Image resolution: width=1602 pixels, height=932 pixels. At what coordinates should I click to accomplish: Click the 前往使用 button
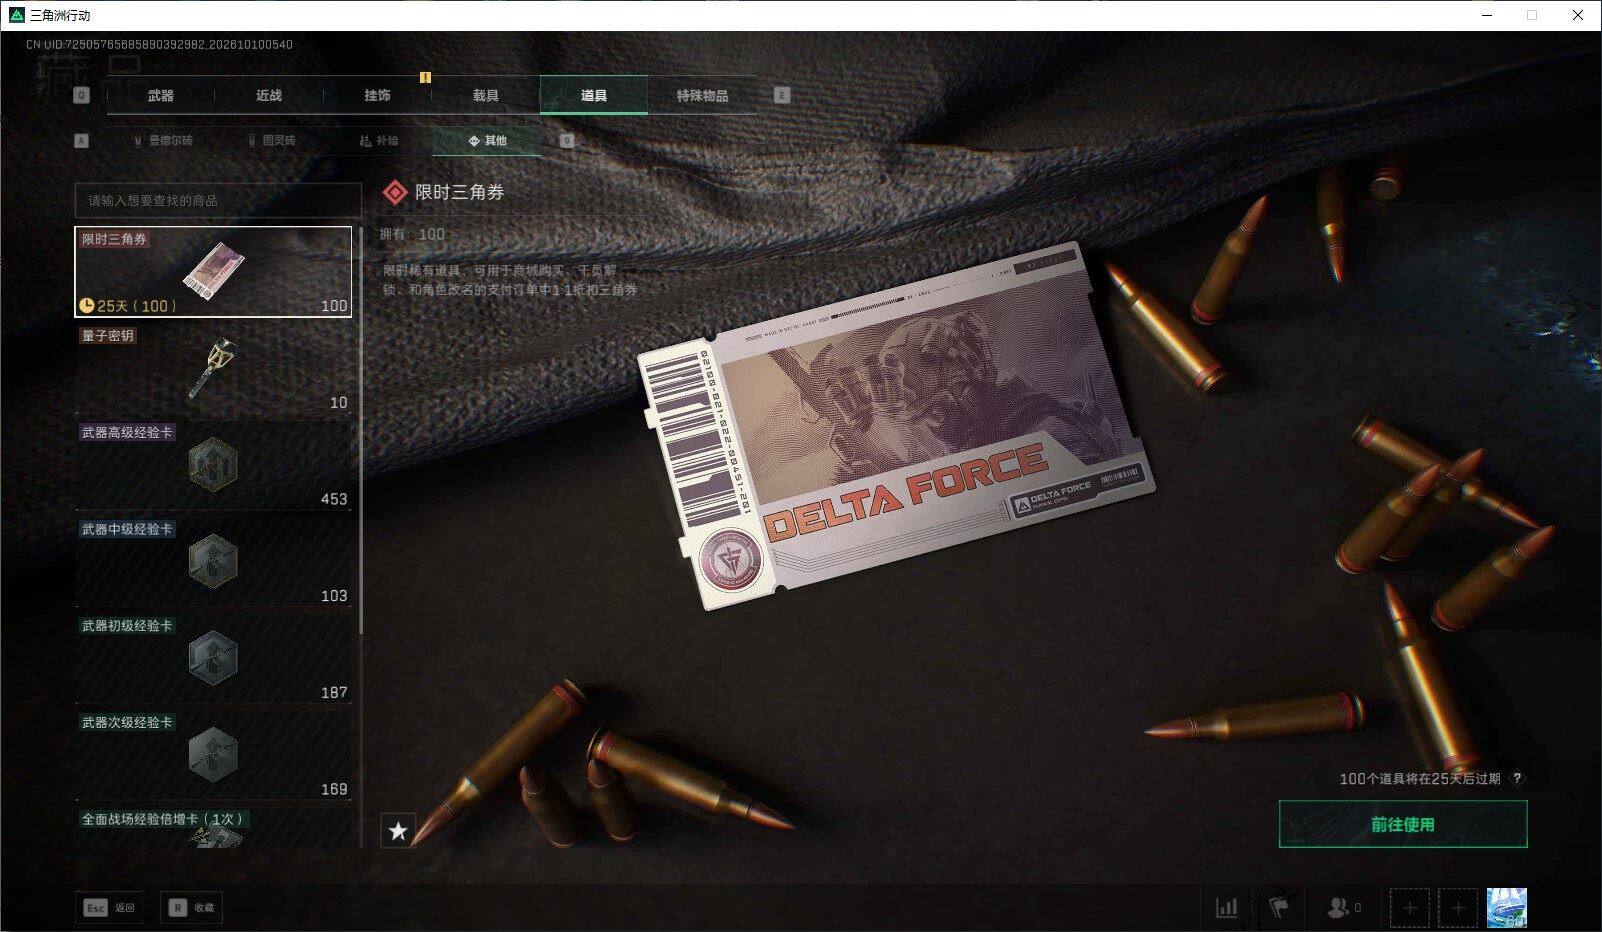pyautogui.click(x=1403, y=824)
